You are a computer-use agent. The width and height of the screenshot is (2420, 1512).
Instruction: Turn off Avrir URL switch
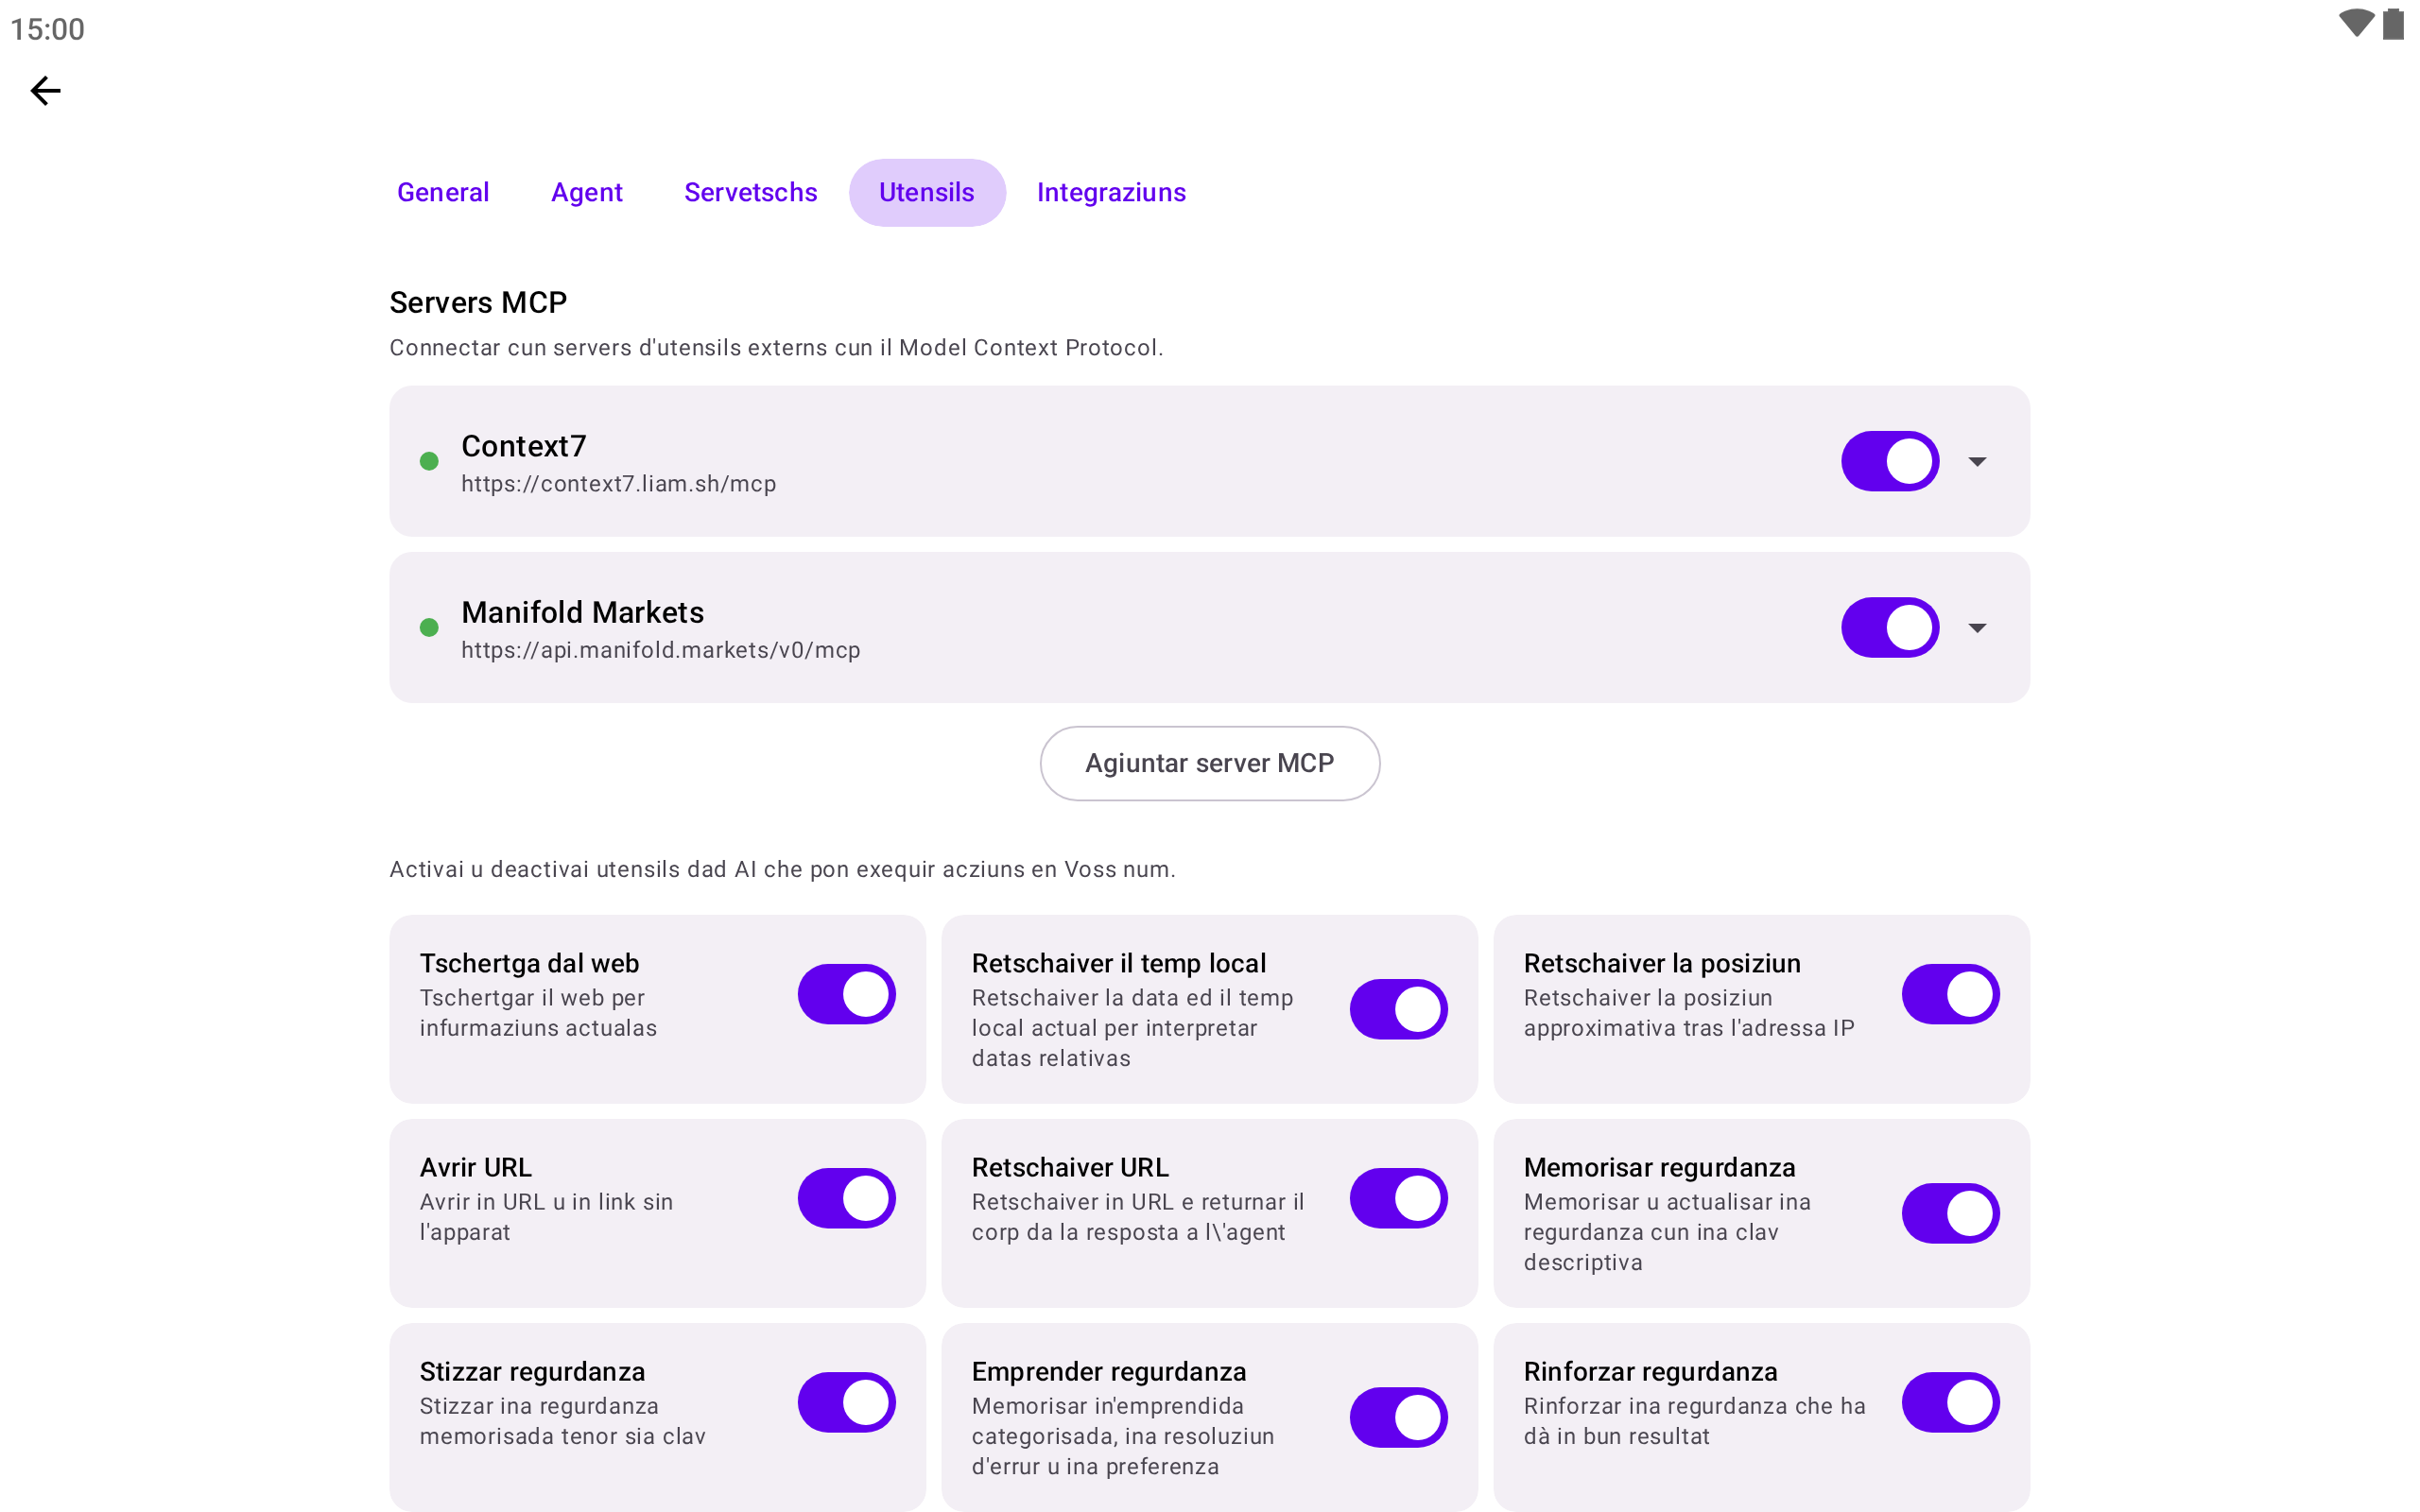(846, 1198)
